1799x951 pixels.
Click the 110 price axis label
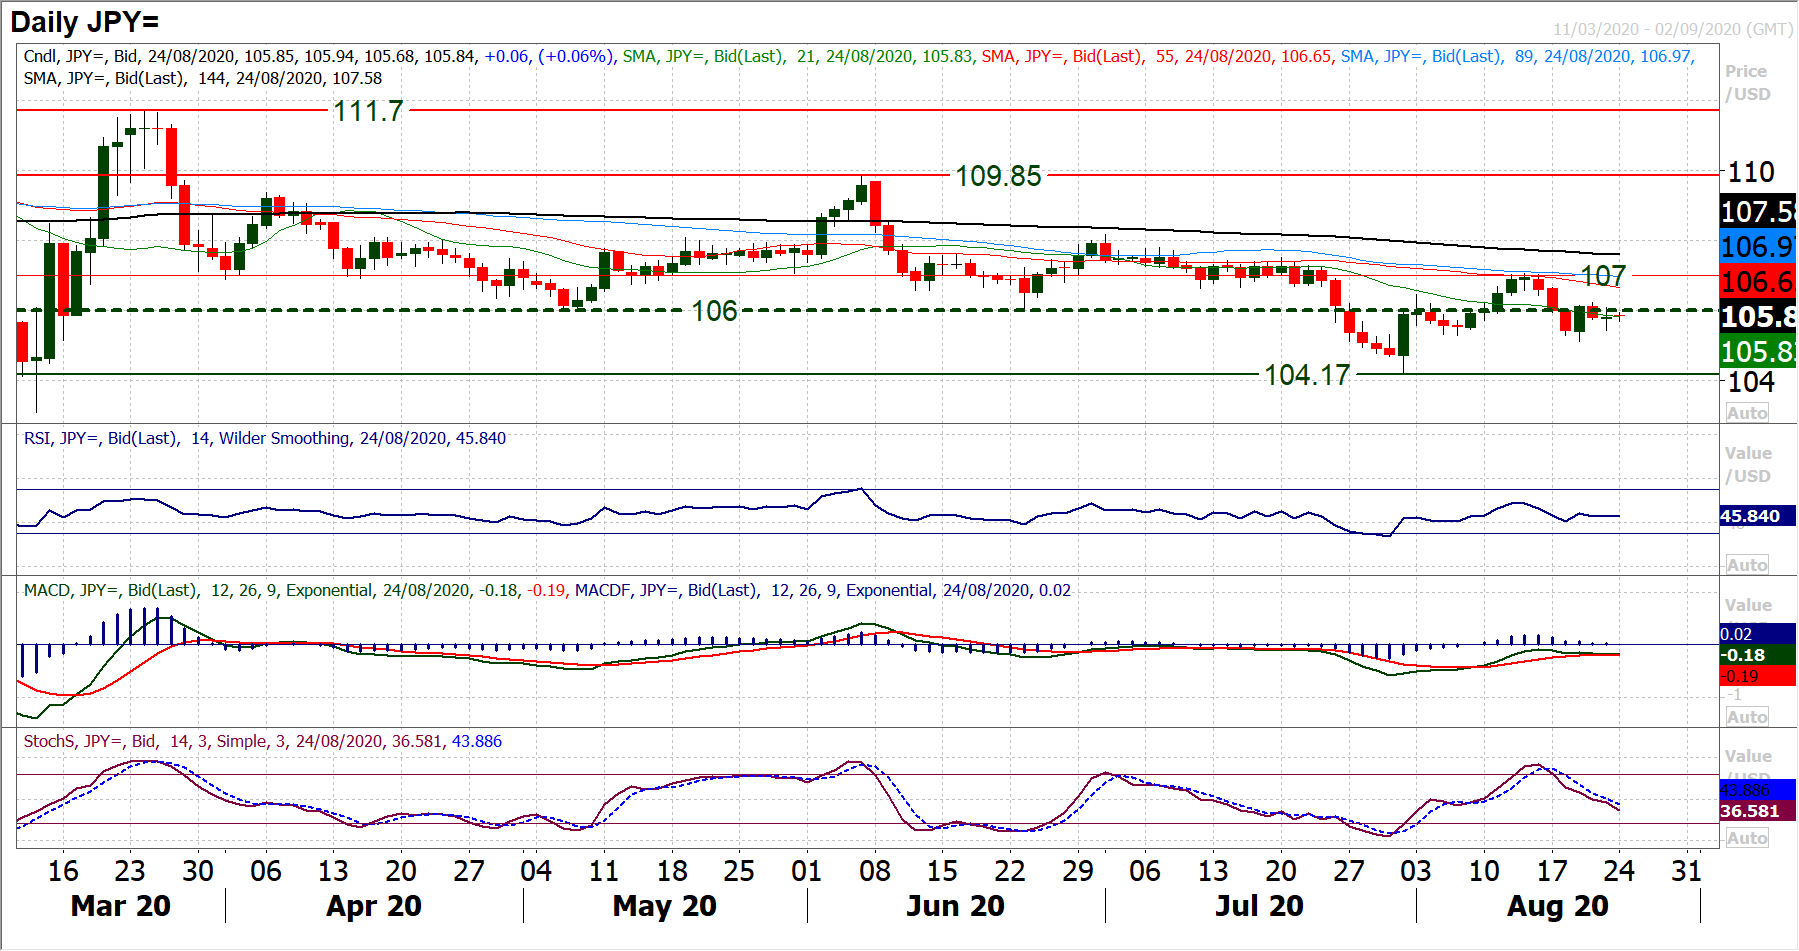(1751, 172)
